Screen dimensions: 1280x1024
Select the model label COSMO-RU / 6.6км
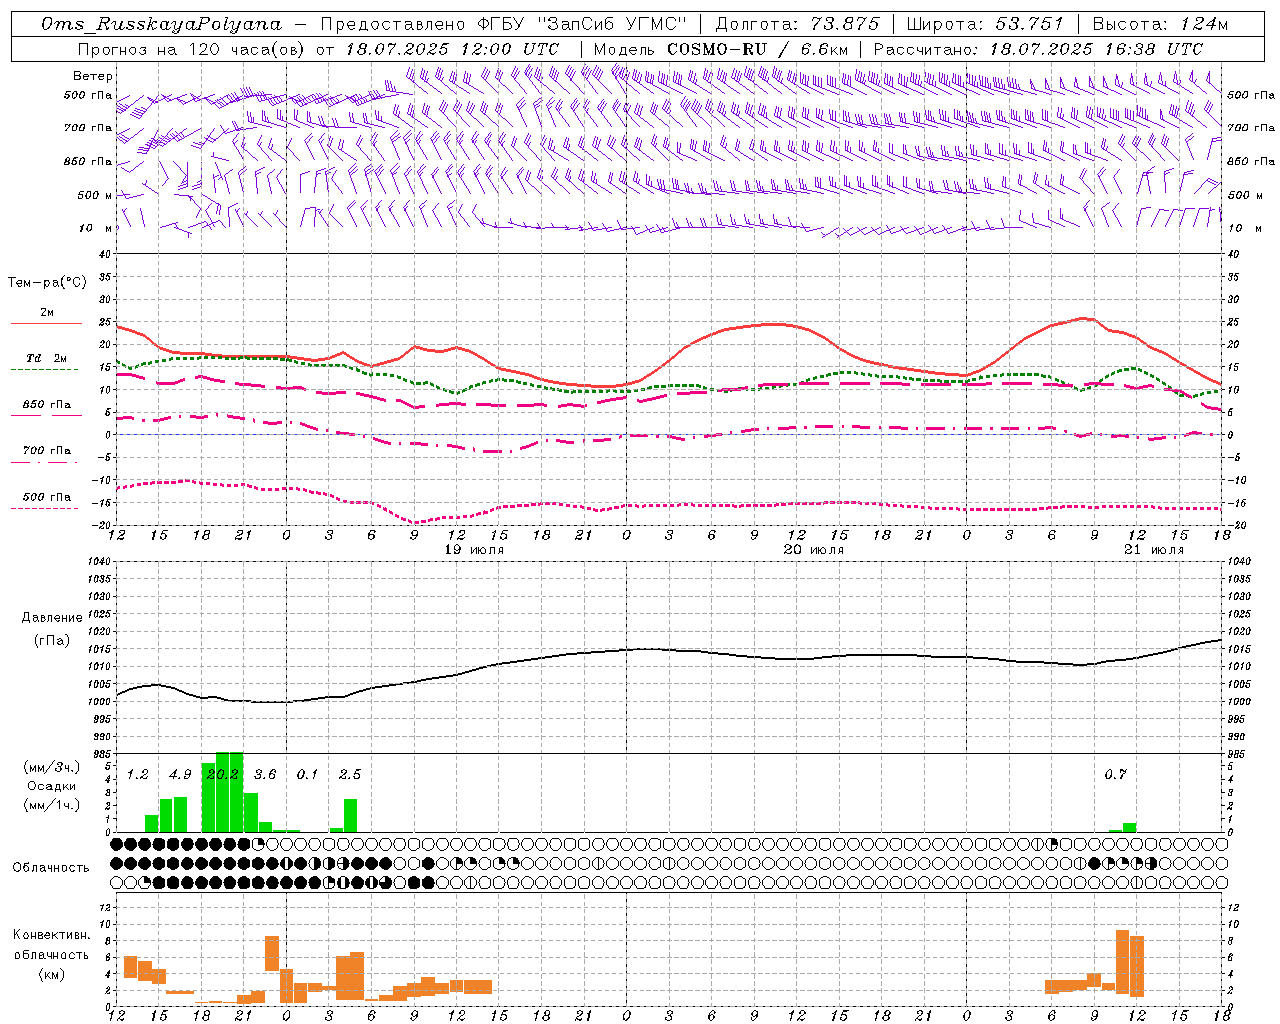[758, 49]
